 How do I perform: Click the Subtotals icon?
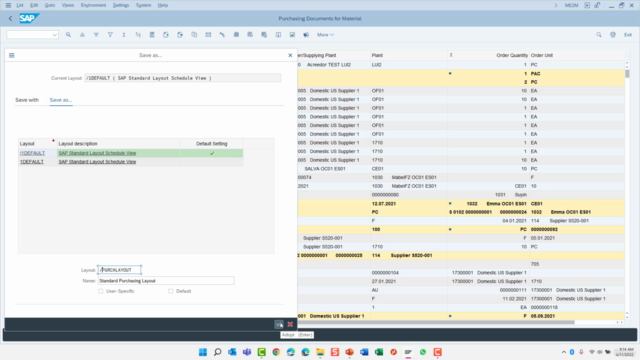point(138,35)
